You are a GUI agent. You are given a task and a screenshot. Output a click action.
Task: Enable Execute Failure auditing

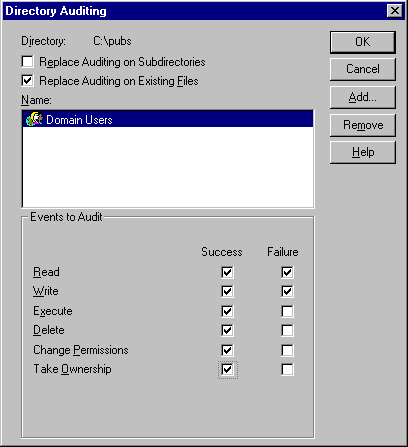287,311
